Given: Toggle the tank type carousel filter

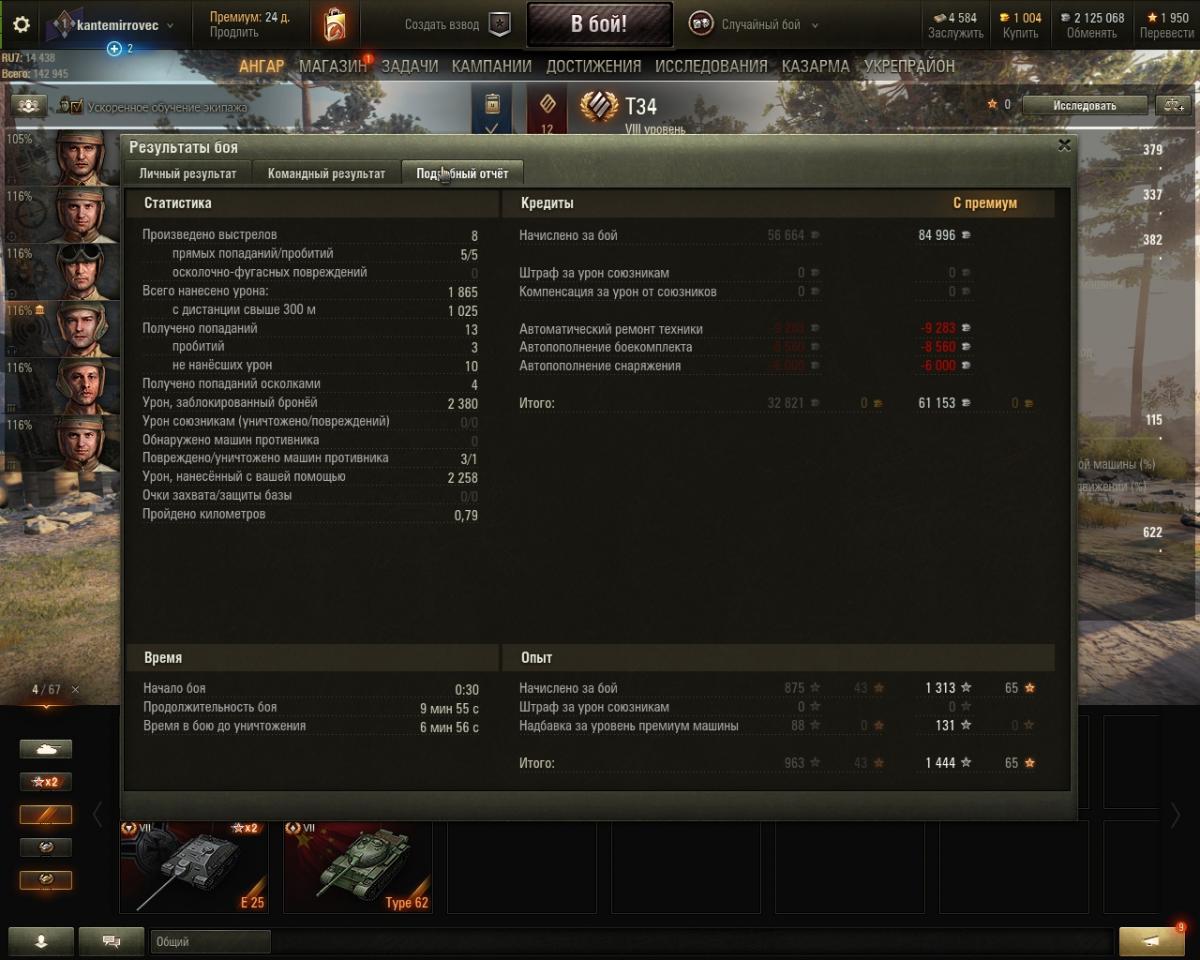Looking at the screenshot, I should coord(46,749).
